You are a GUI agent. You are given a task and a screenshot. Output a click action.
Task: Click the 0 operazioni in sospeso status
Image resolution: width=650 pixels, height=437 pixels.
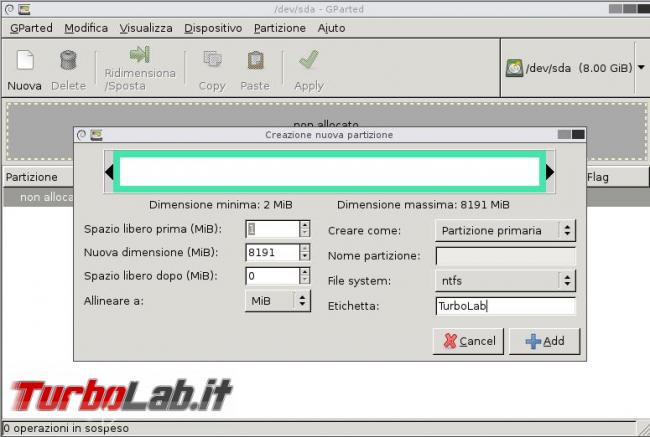pos(66,428)
